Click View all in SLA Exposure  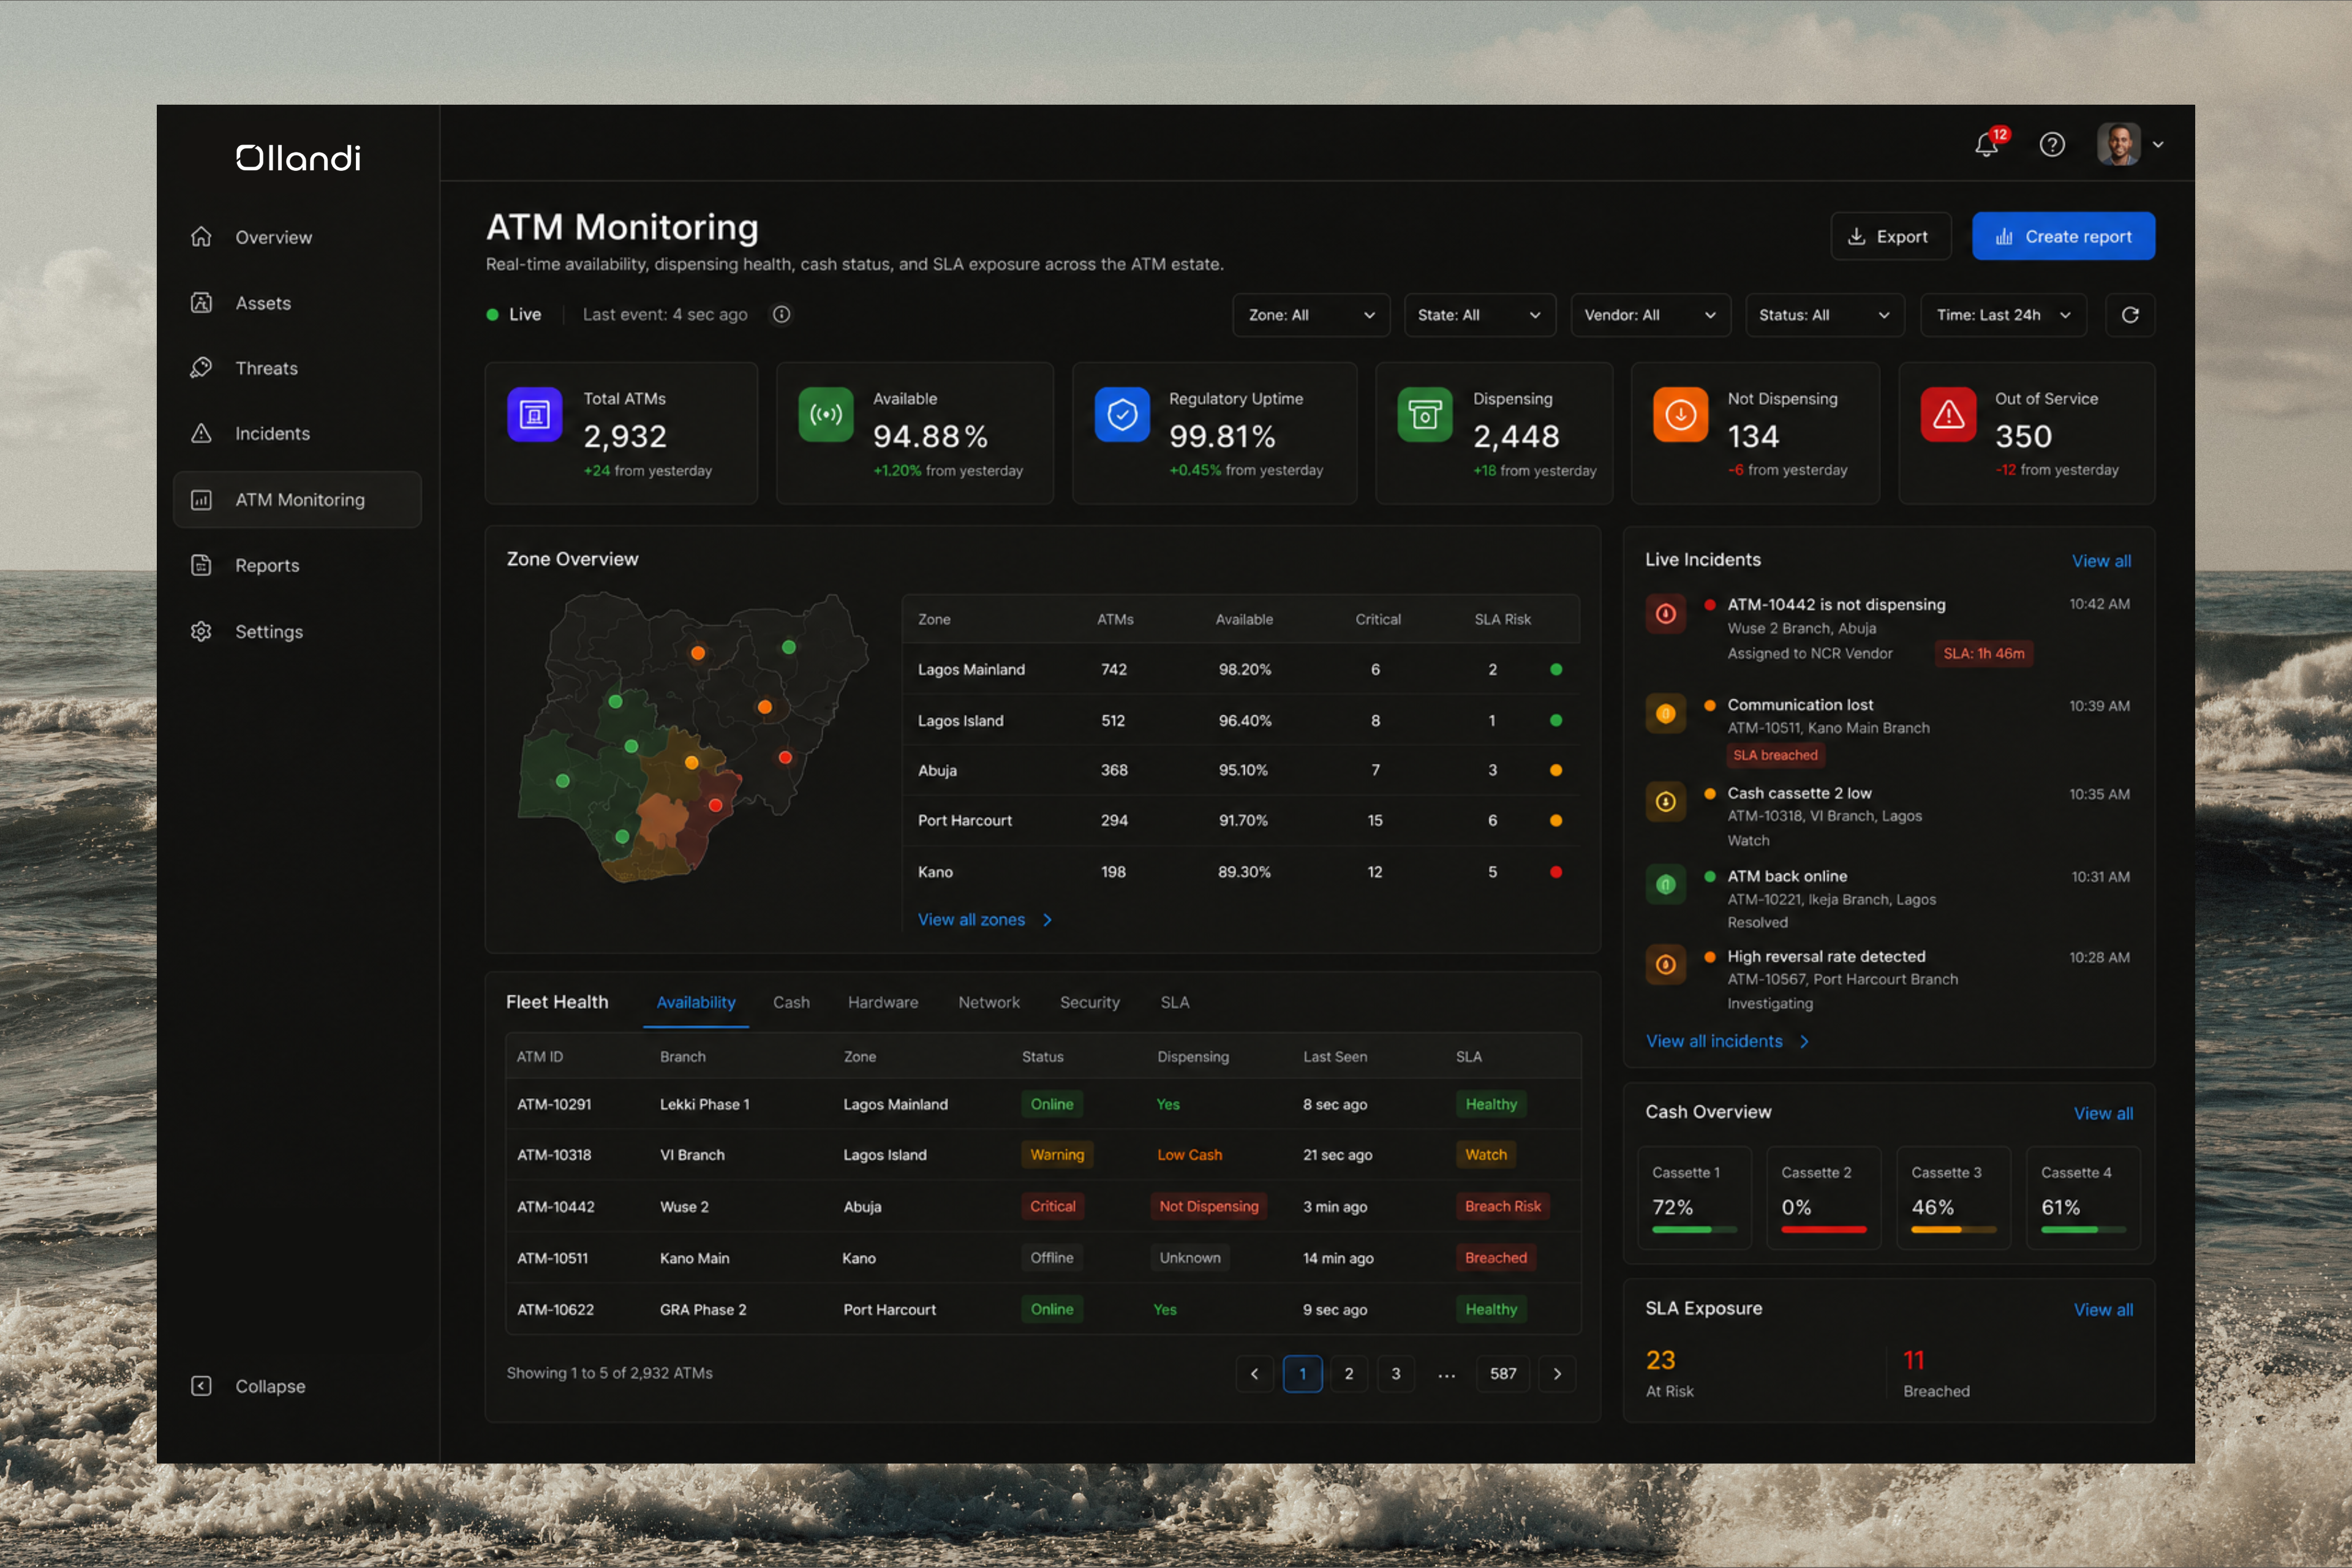[x=2103, y=1309]
